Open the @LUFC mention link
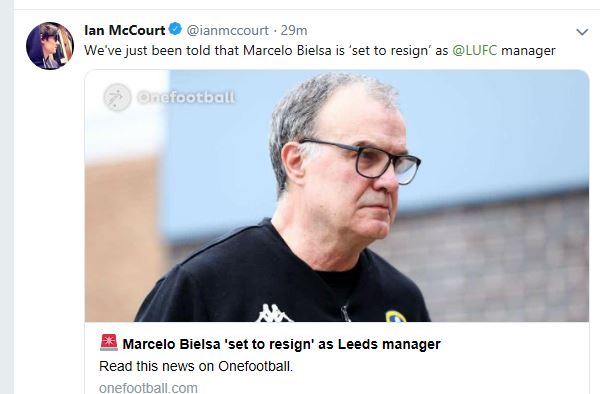Screen dimensions: 600x394 (475, 50)
